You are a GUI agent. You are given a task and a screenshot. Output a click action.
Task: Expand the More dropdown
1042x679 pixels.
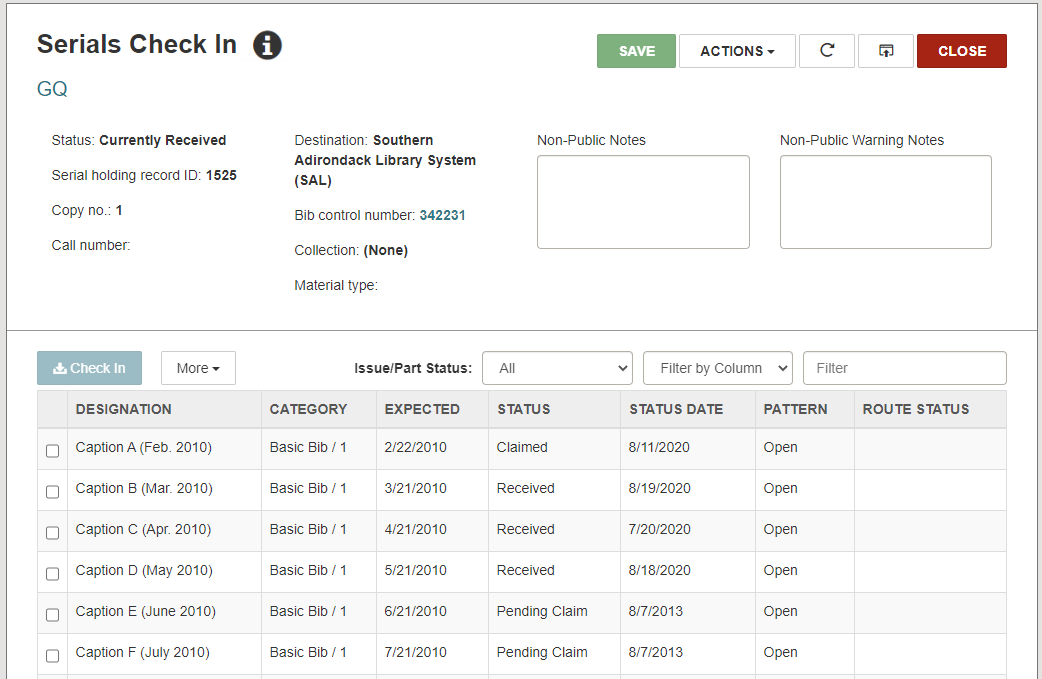[198, 368]
